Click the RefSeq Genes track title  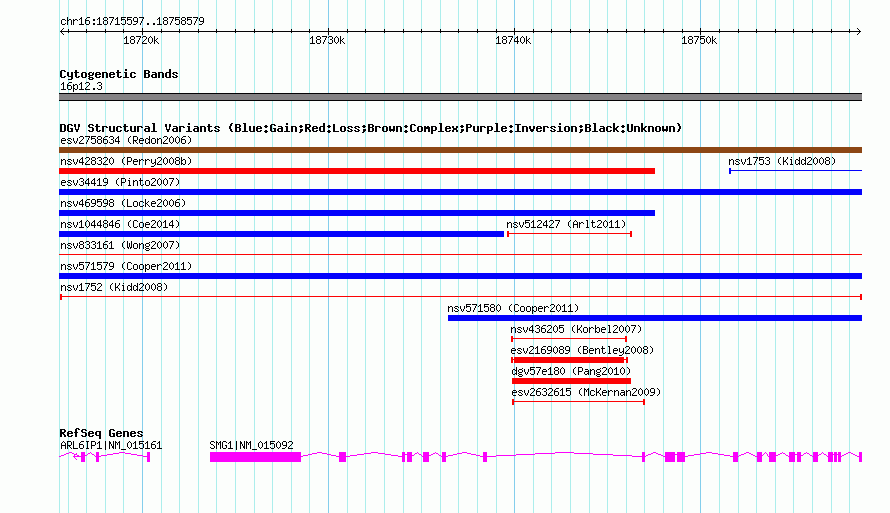(101, 433)
